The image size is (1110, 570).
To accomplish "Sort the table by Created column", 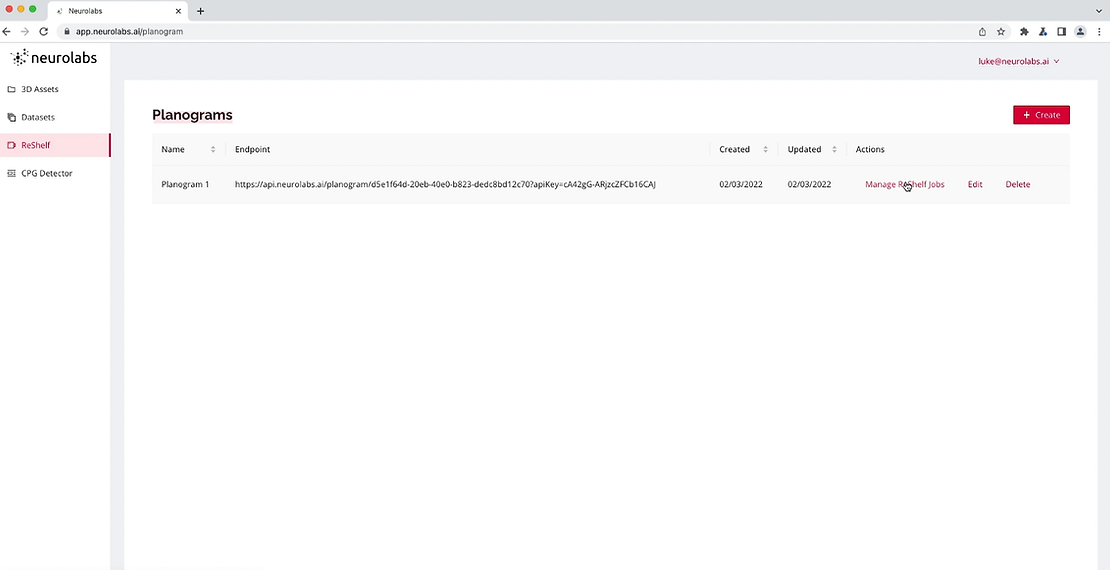I will point(765,149).
